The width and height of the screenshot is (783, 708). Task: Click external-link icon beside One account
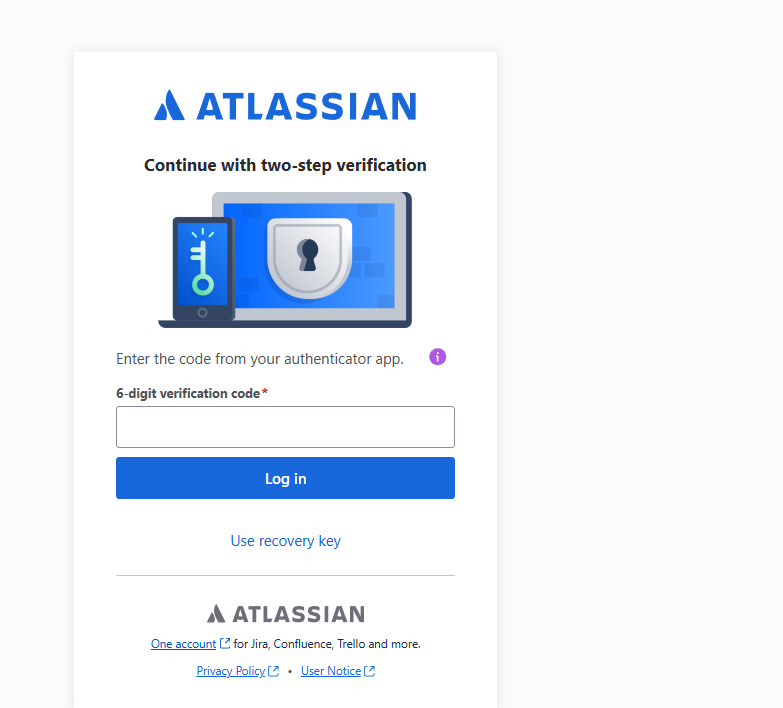(x=225, y=643)
